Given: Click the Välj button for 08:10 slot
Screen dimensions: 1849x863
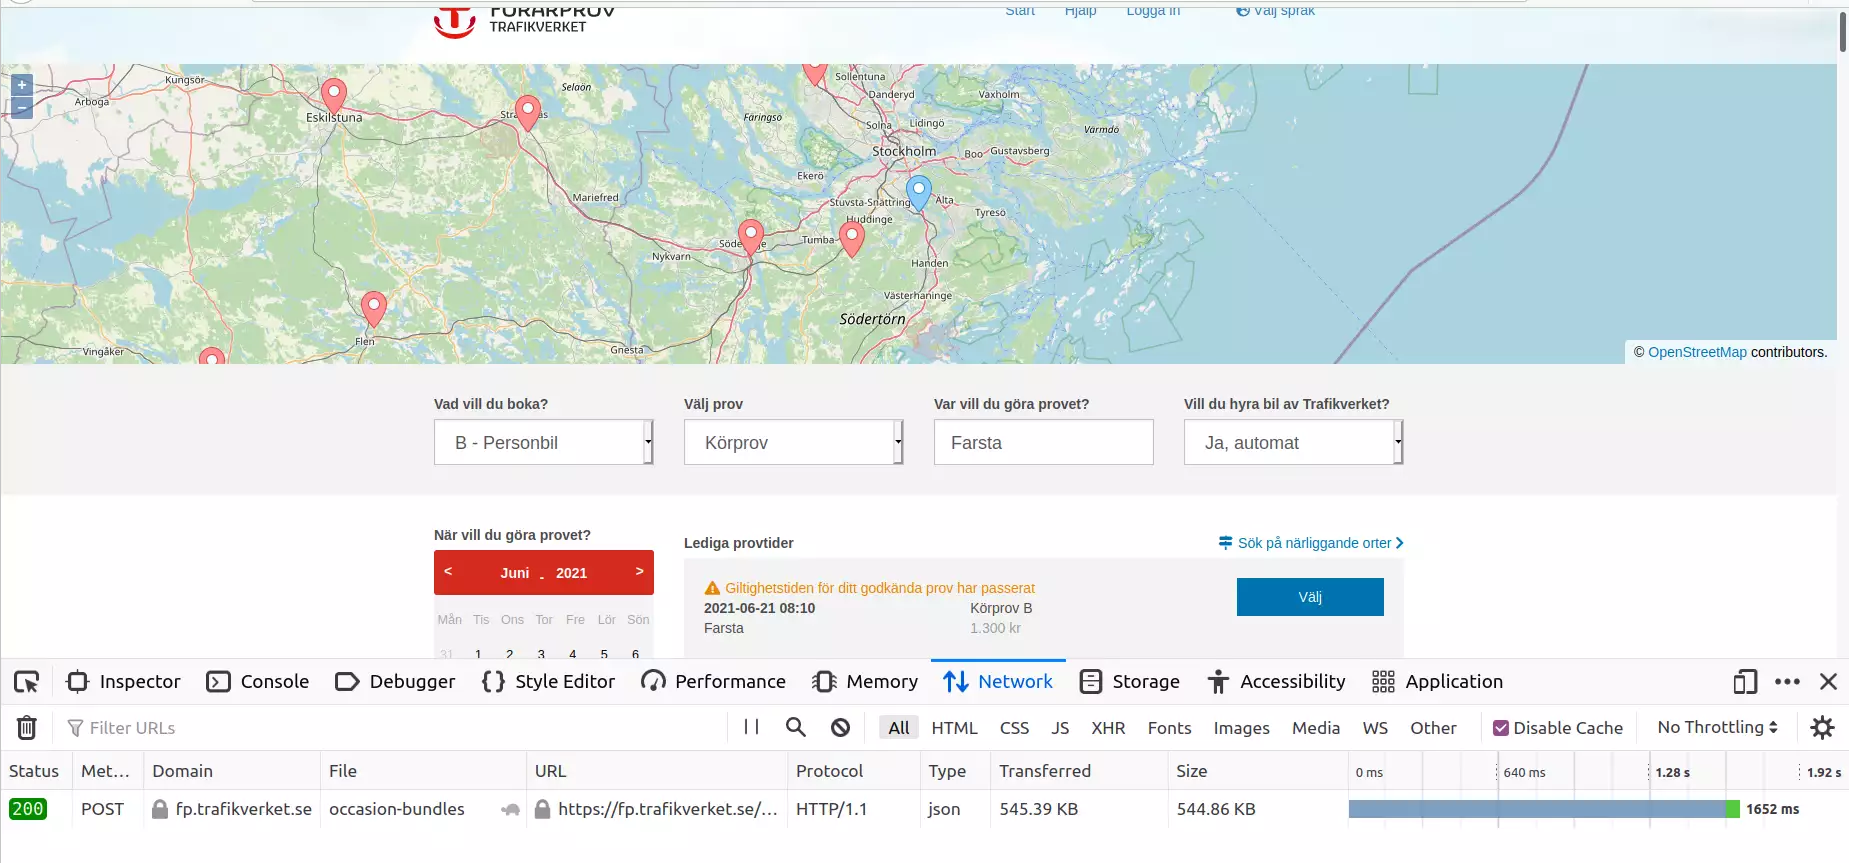Looking at the screenshot, I should [1310, 597].
